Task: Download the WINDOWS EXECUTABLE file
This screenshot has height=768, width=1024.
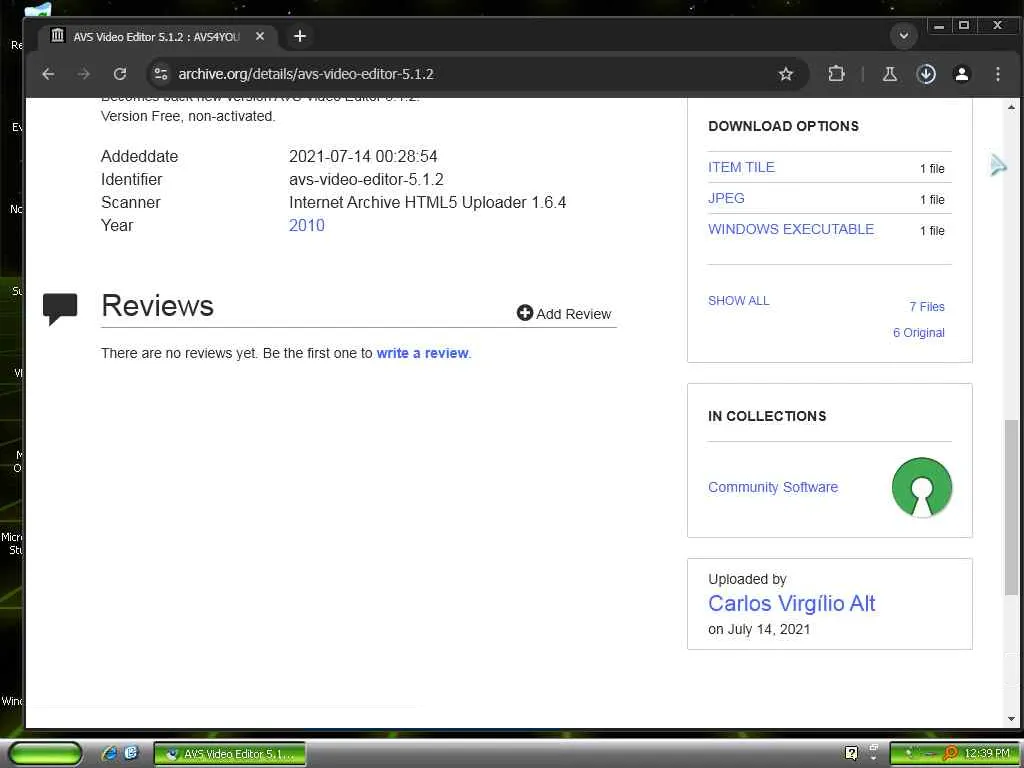Action: pos(791,229)
